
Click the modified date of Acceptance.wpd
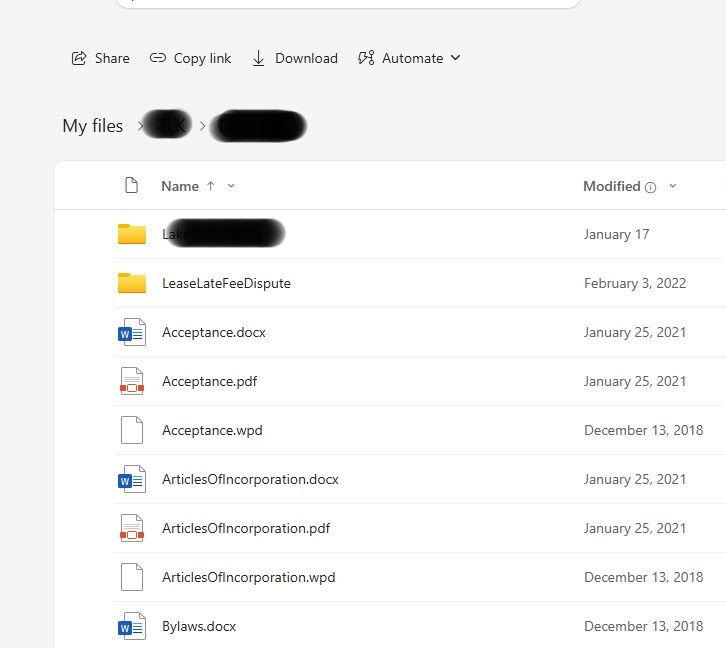(x=644, y=430)
